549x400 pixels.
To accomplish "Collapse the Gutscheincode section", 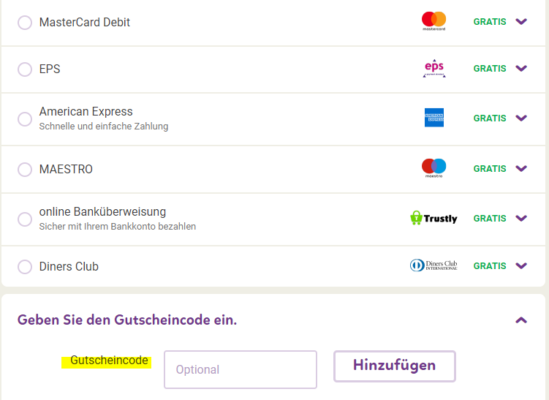I will point(521,320).
